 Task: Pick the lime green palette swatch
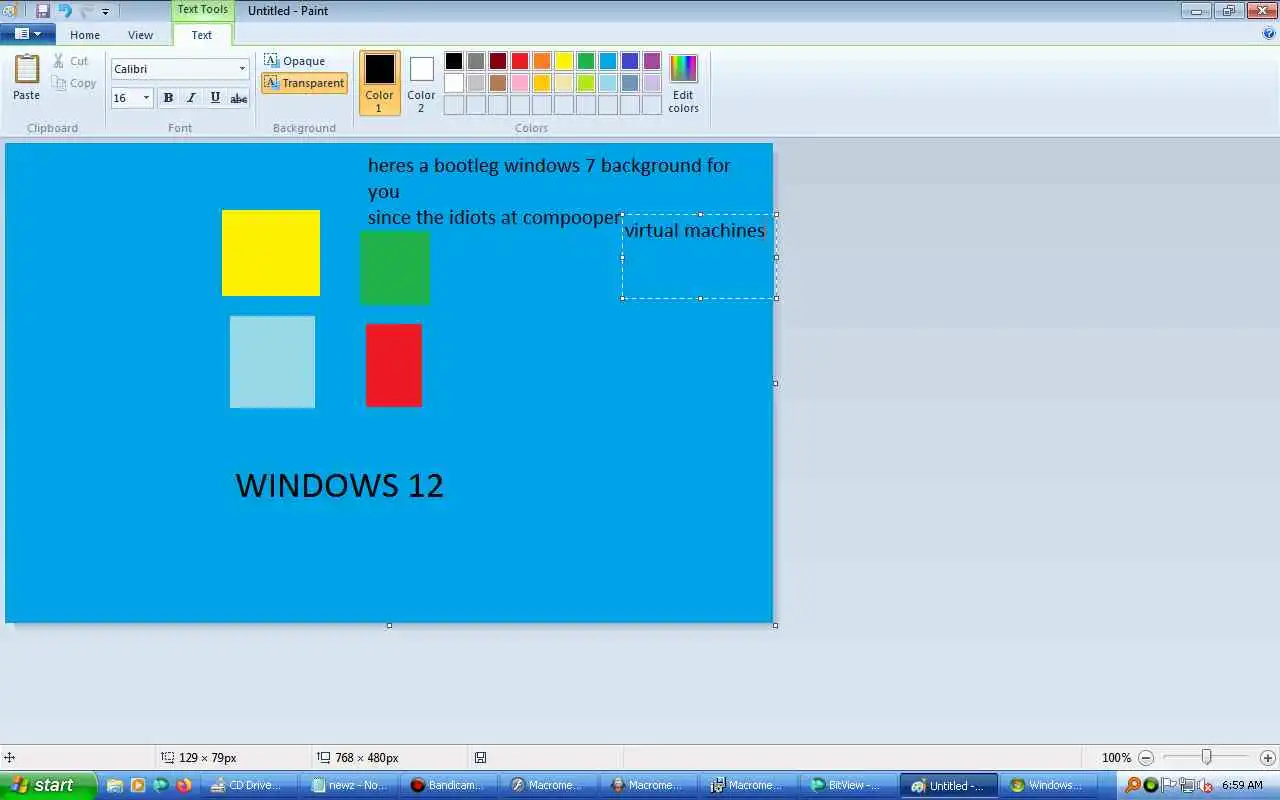pyautogui.click(x=586, y=83)
